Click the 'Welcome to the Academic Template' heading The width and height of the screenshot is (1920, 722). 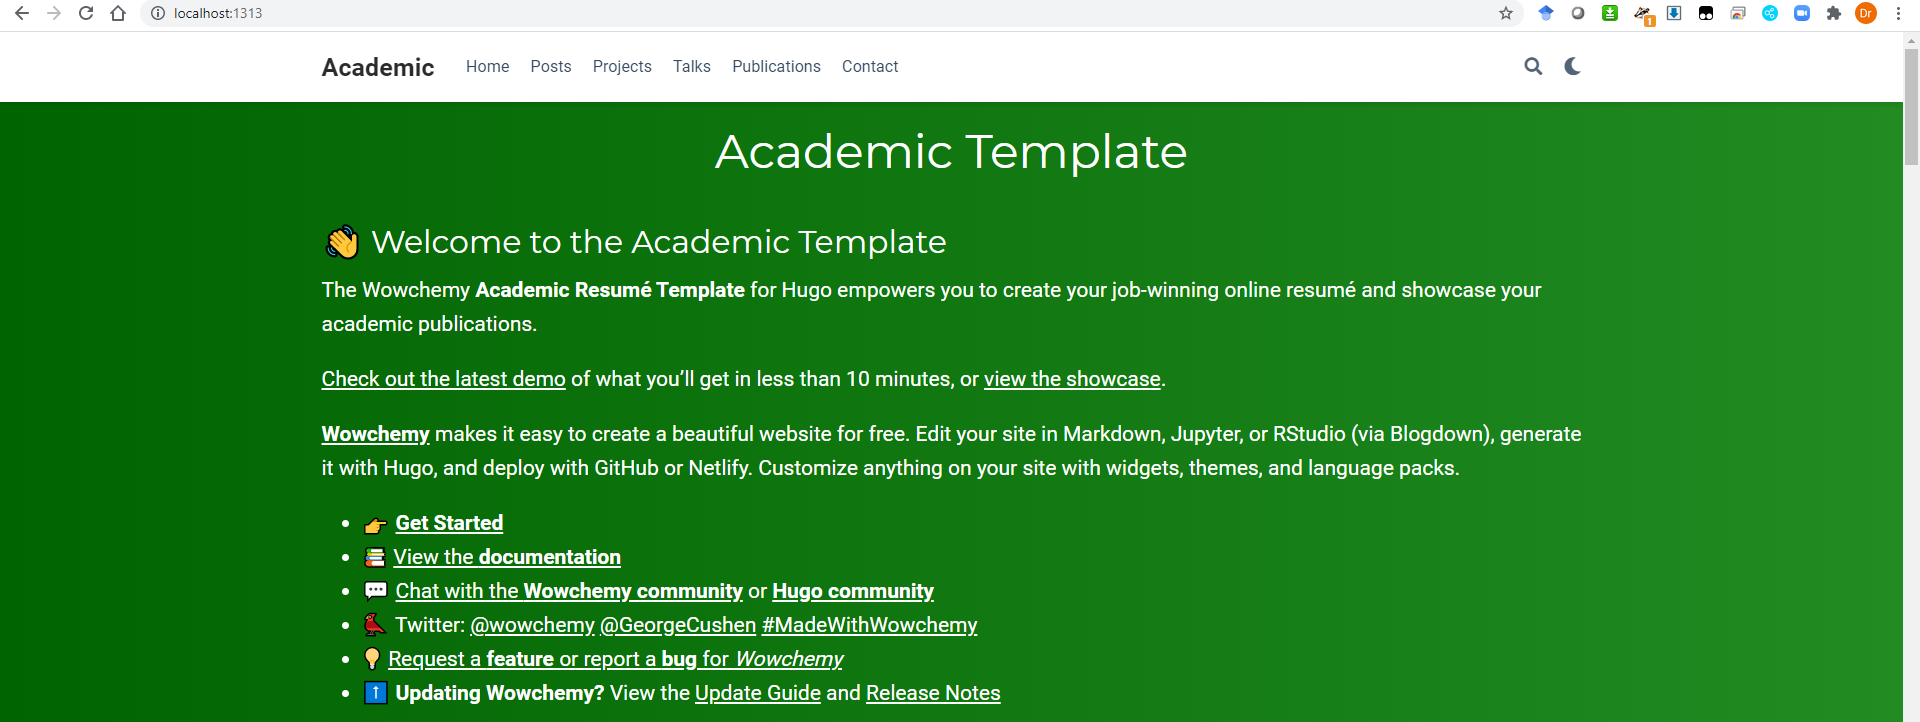click(x=659, y=242)
